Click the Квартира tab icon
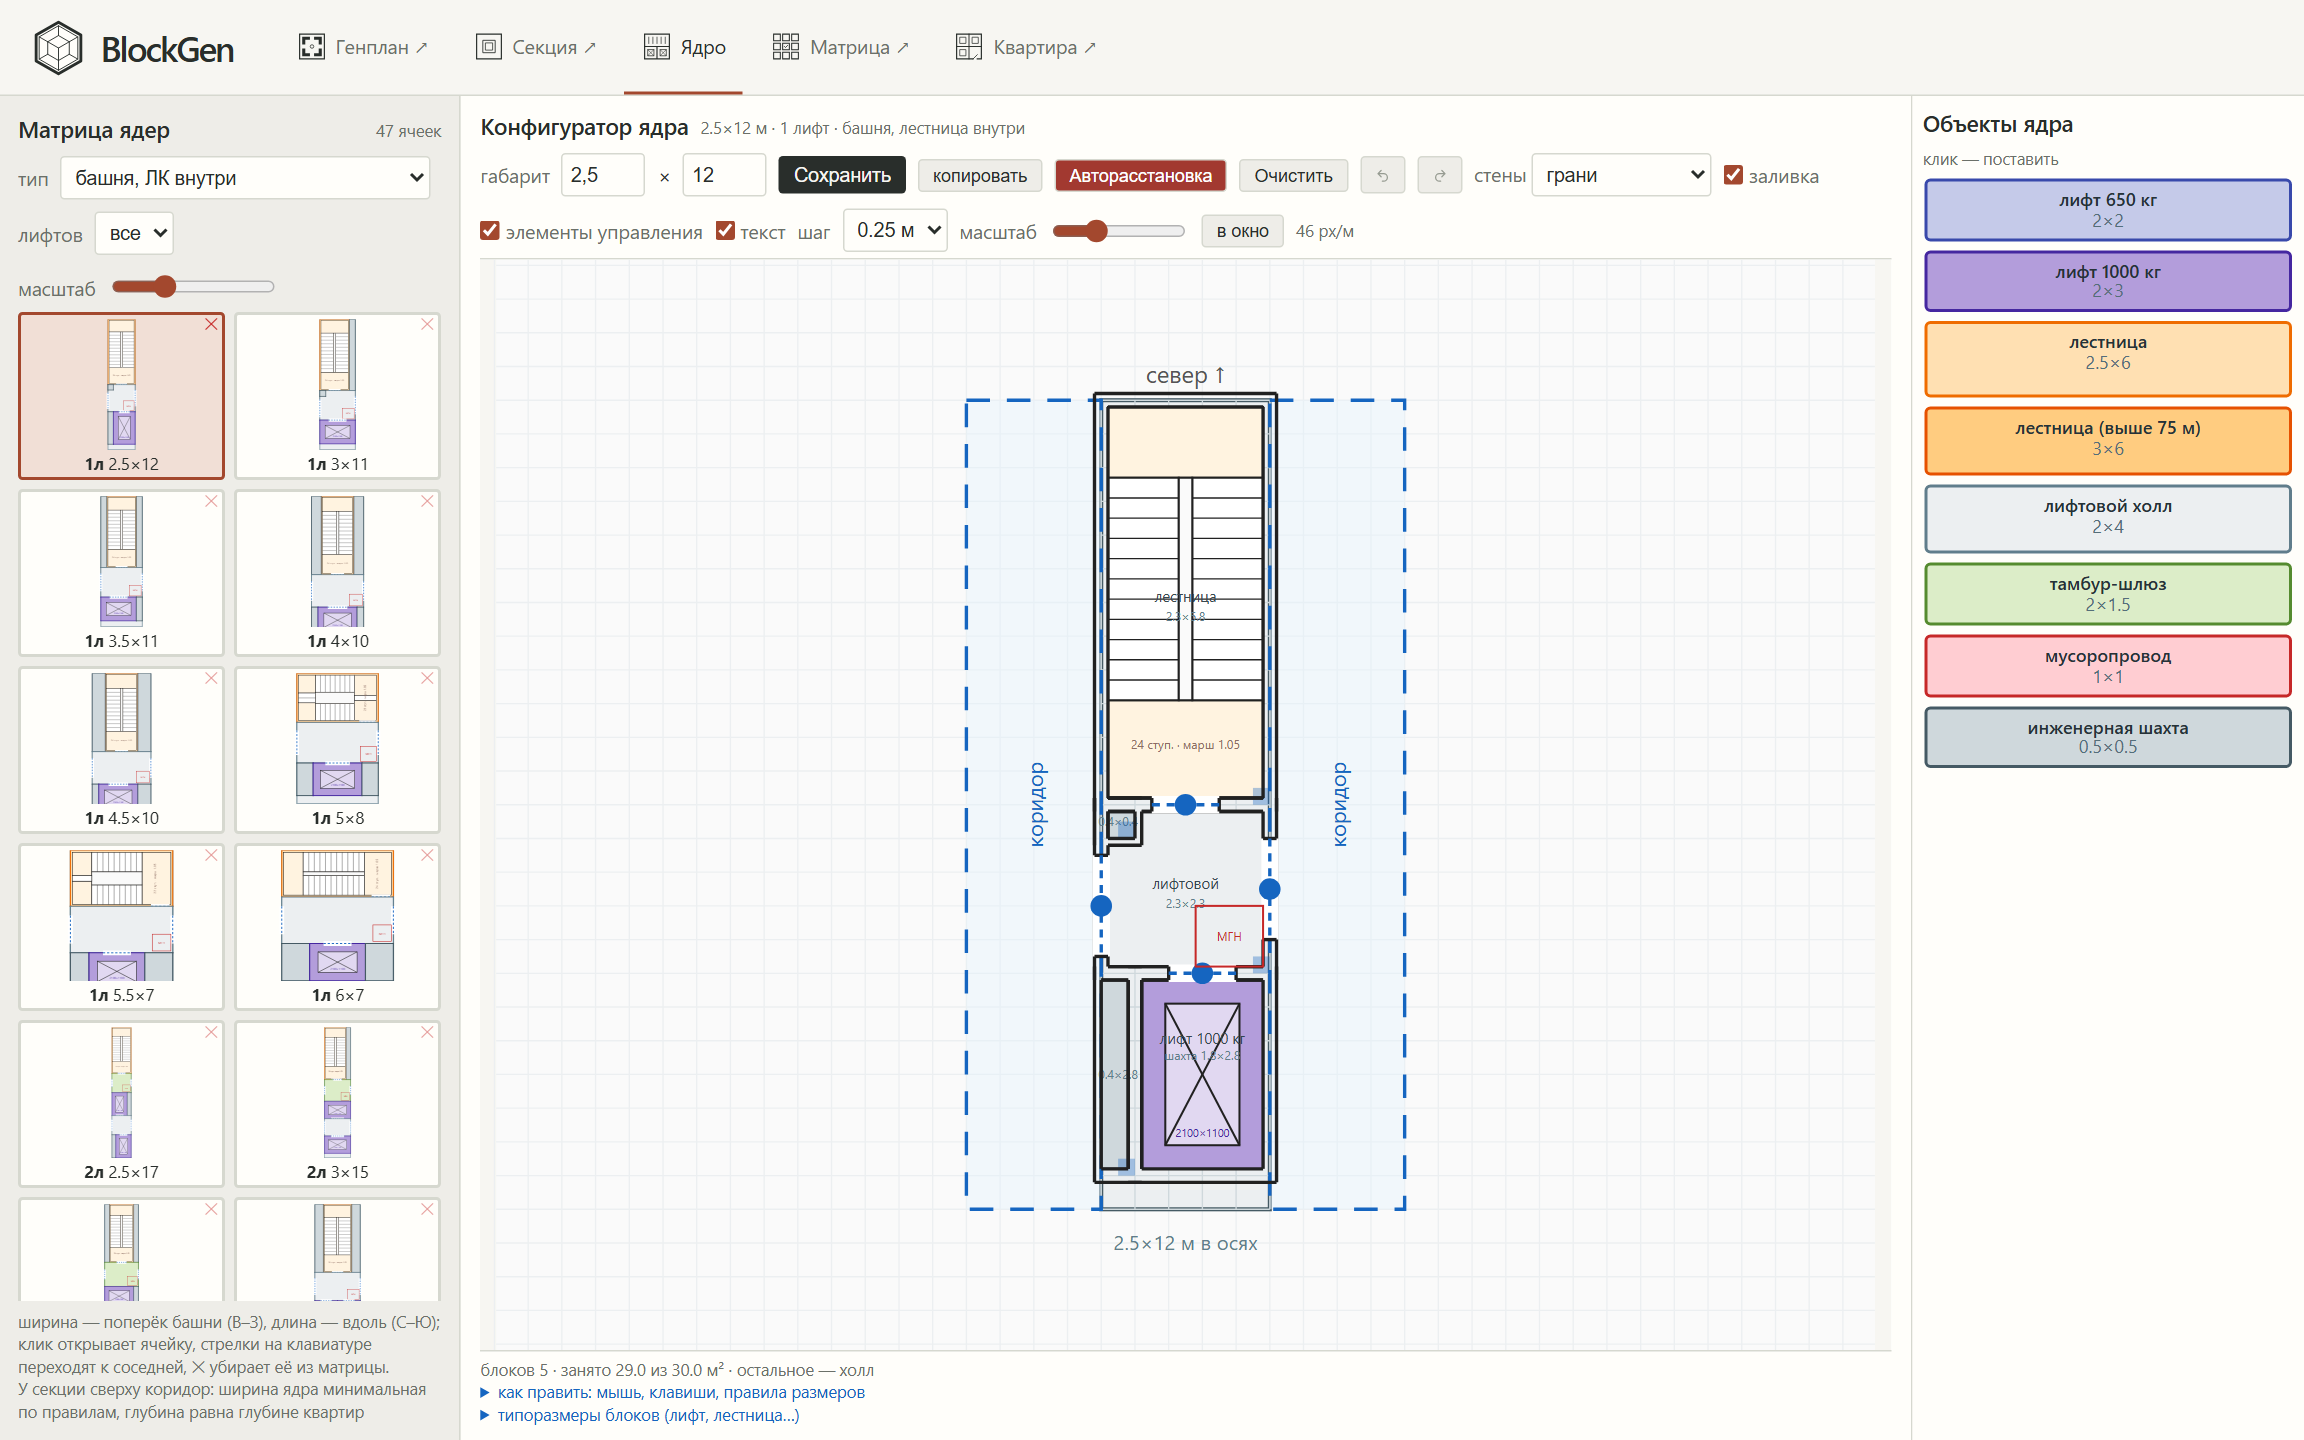Viewport: 2304px width, 1440px height. [x=969, y=47]
